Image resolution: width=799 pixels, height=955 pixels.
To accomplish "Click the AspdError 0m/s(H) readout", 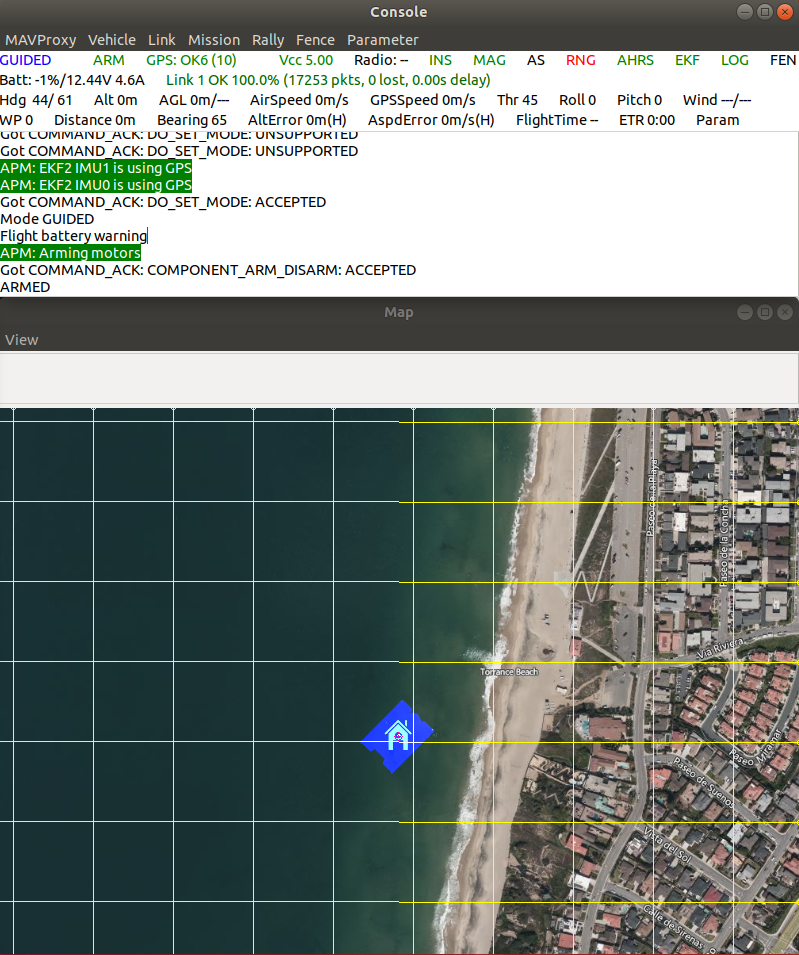I will click(x=431, y=121).
